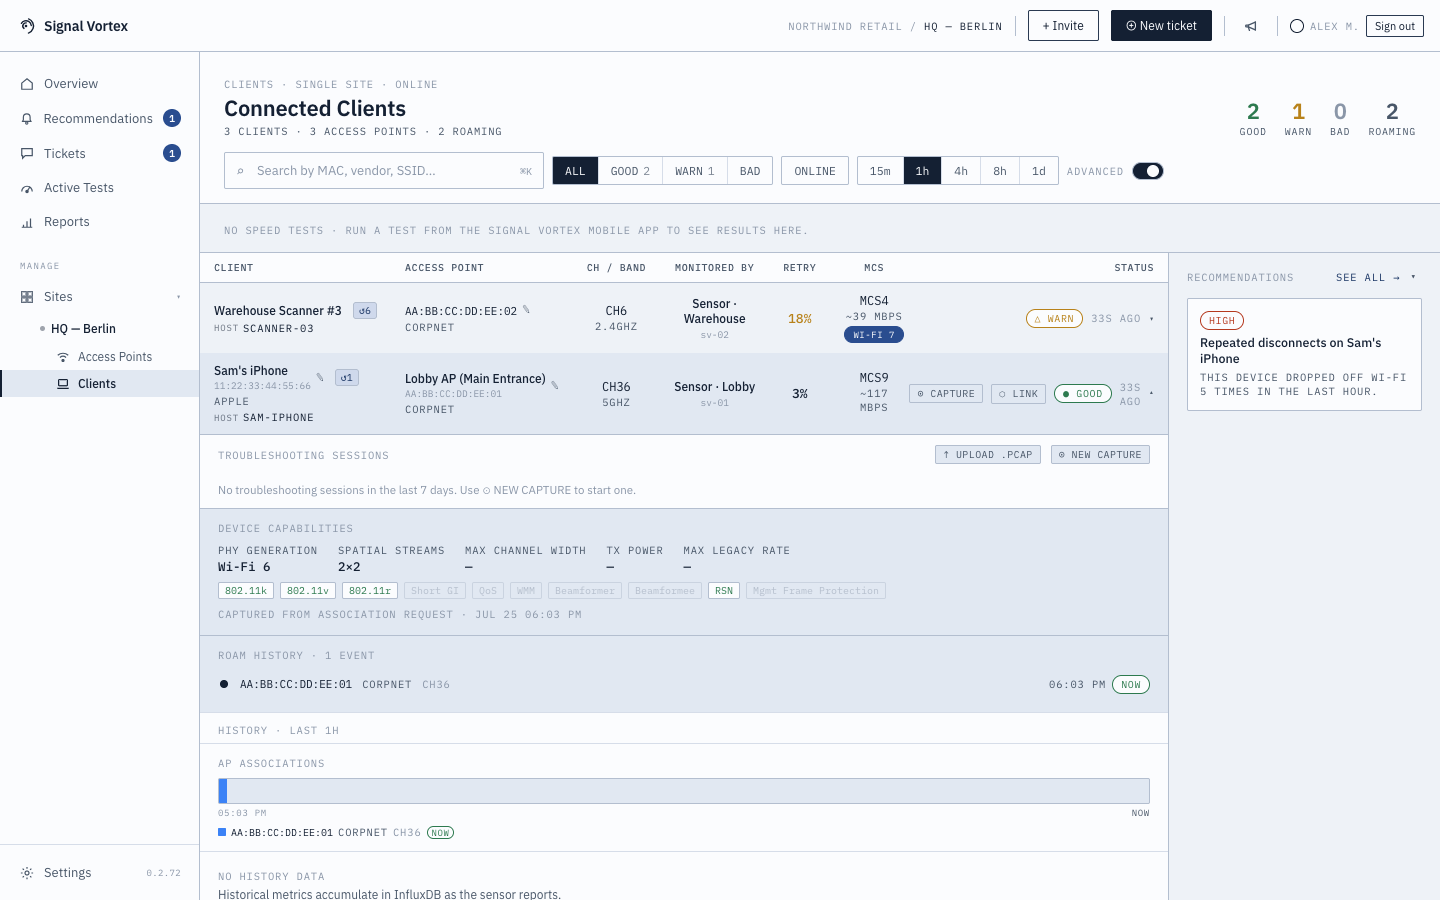The height and width of the screenshot is (900, 1440).
Task: Select the 8h time range
Action: [1000, 171]
